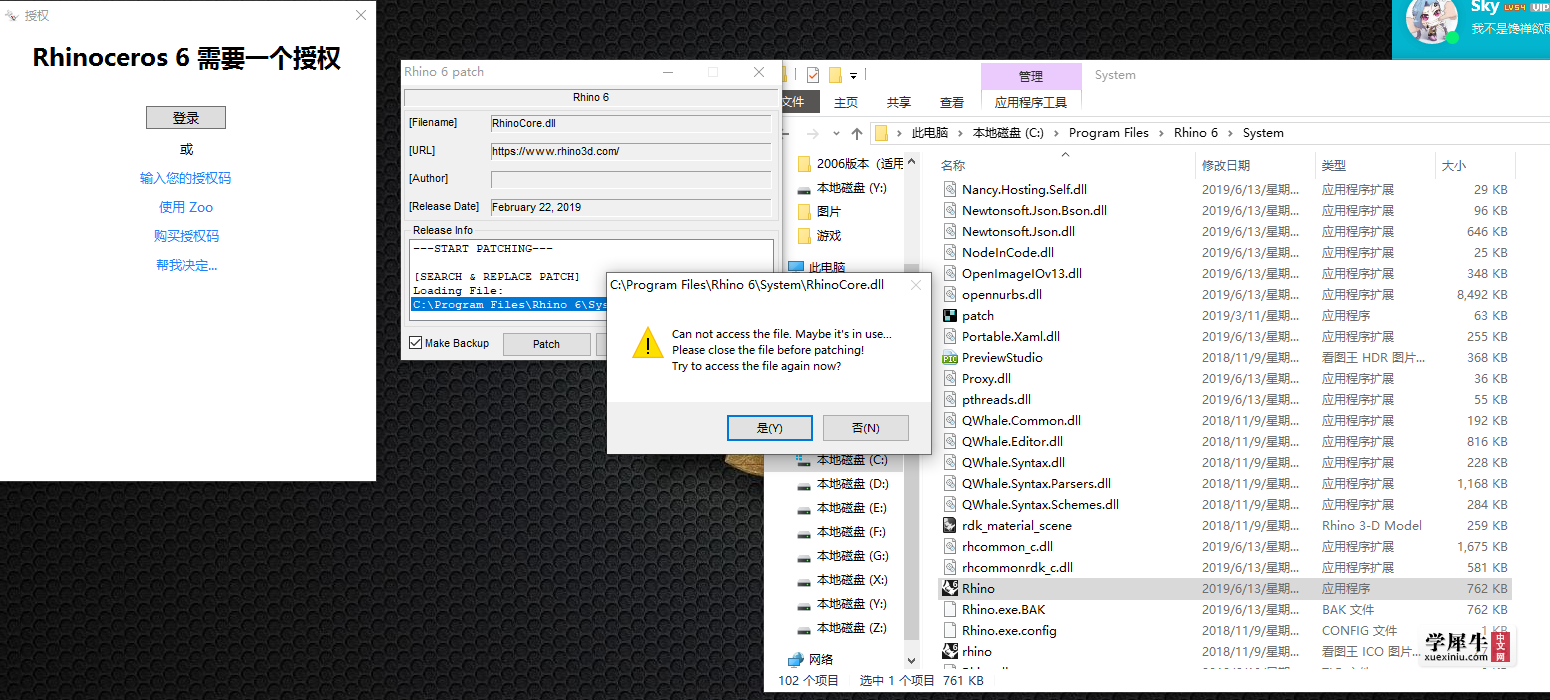Click the 使用 Zoo link
Screen dimensions: 1550x700
(x=186, y=207)
